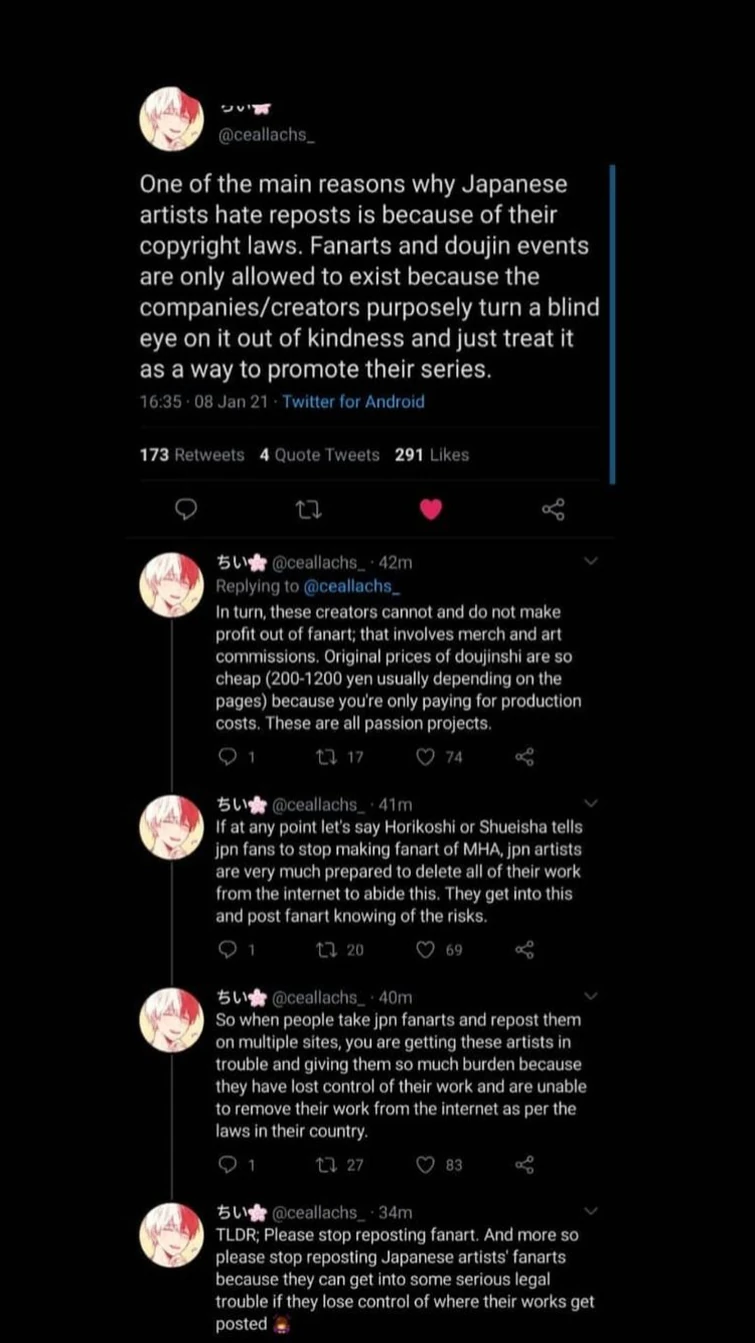
Task: Reply to the main tweet
Action: [x=185, y=510]
